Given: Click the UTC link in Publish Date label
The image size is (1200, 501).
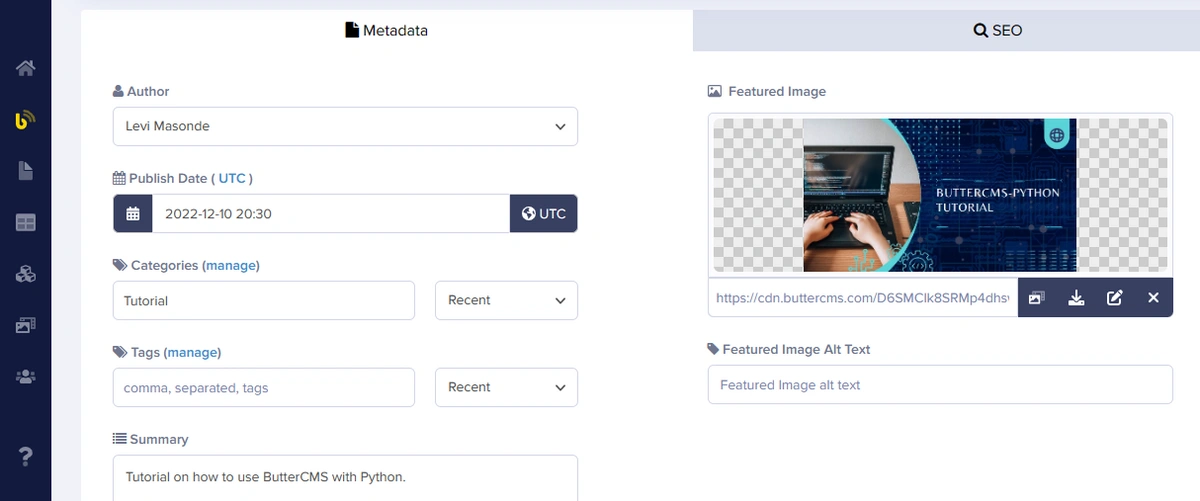Looking at the screenshot, I should click(x=232, y=178).
